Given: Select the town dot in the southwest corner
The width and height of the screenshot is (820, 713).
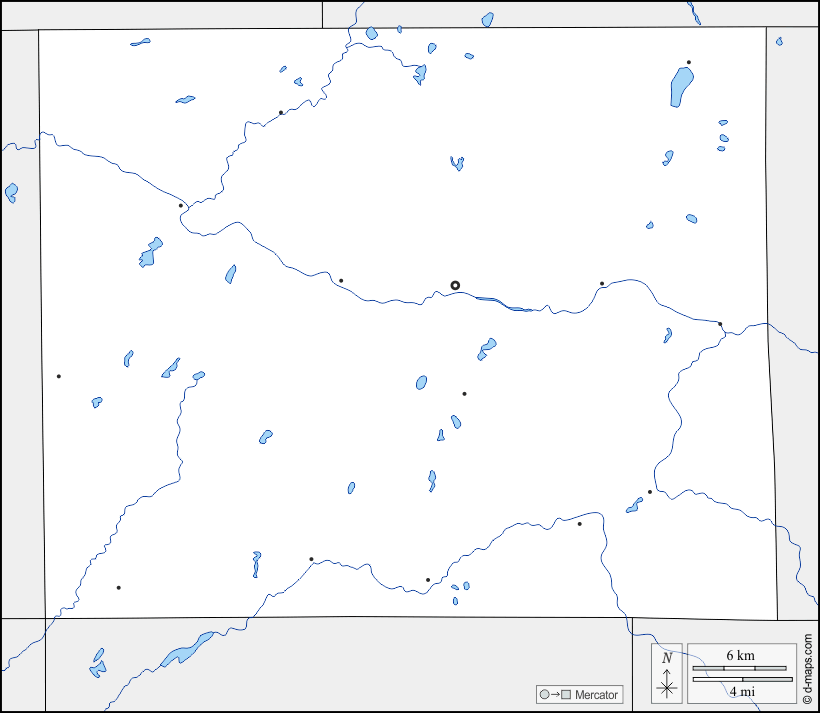Looking at the screenshot, I should pos(118,587).
